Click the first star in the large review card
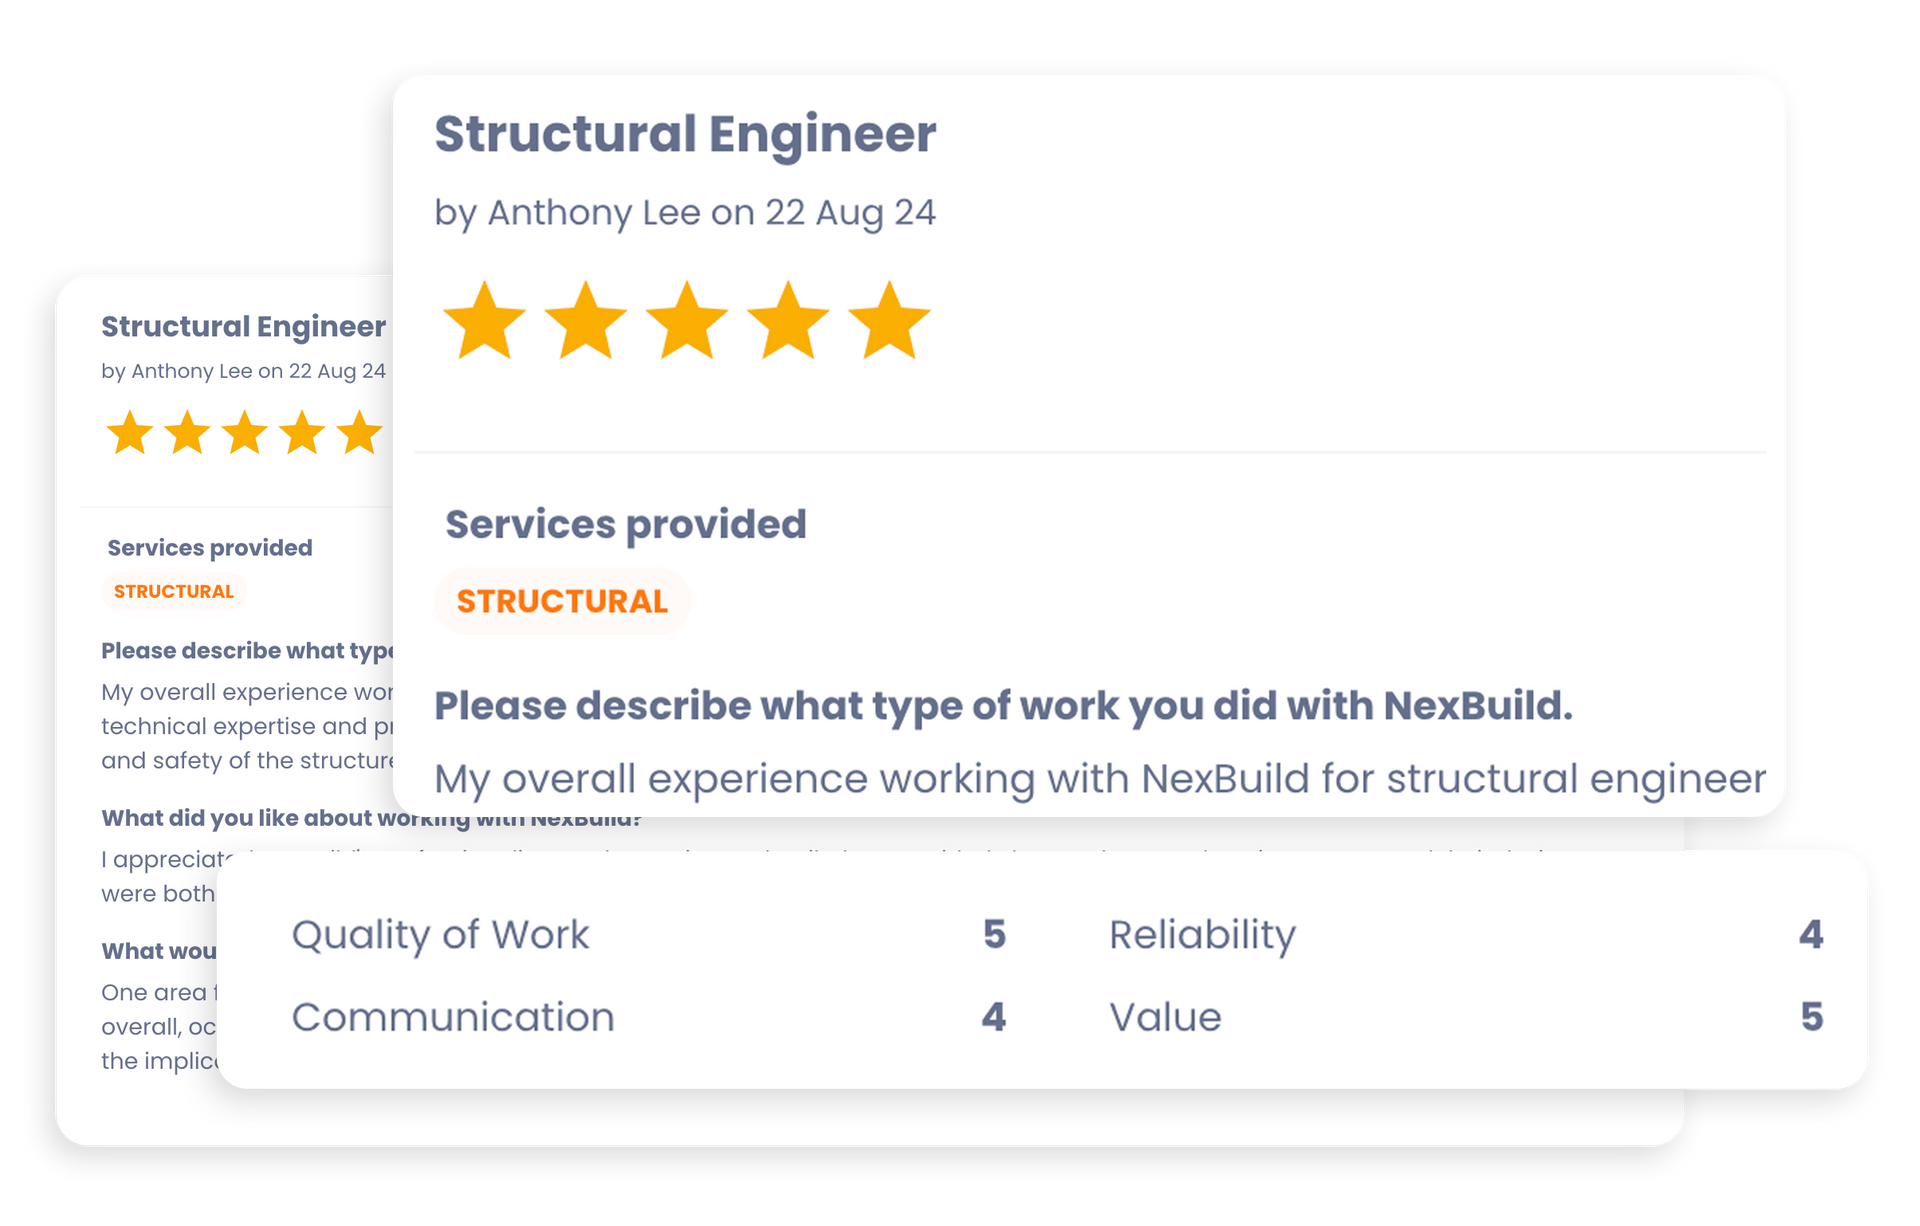The image size is (1920, 1226). 484,321
